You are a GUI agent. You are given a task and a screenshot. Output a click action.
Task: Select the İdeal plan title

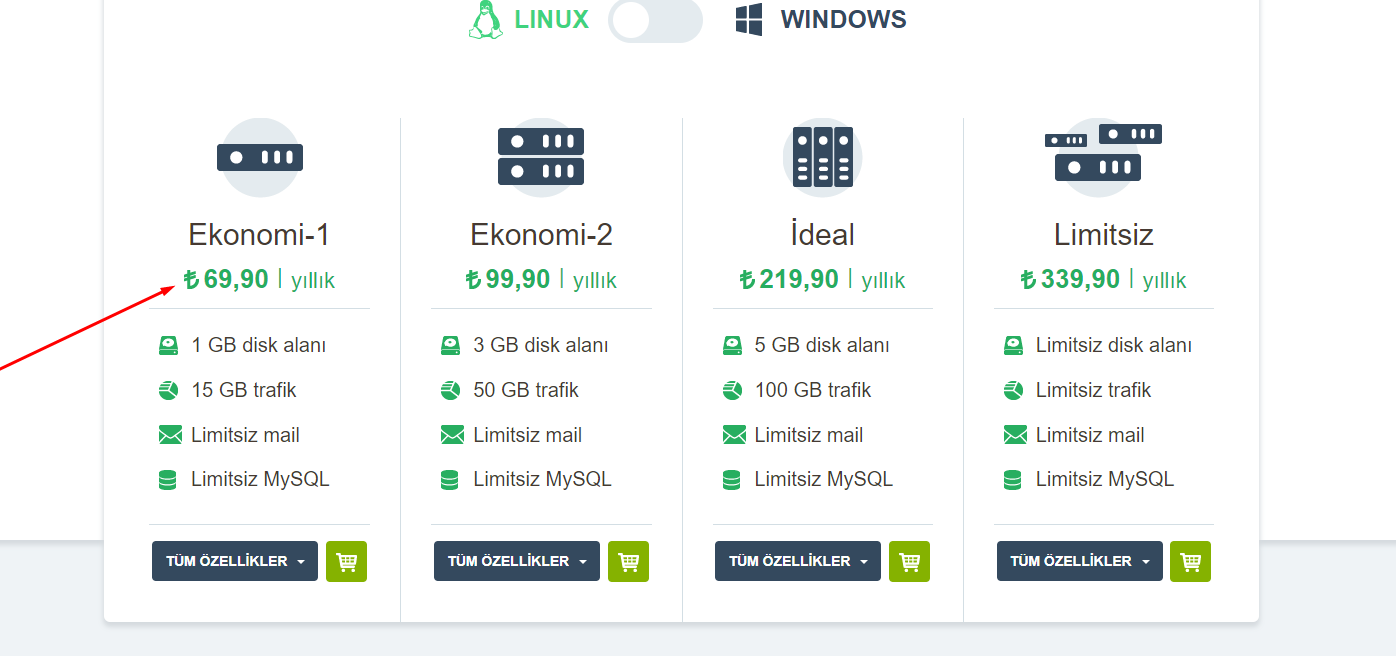pyautogui.click(x=822, y=235)
